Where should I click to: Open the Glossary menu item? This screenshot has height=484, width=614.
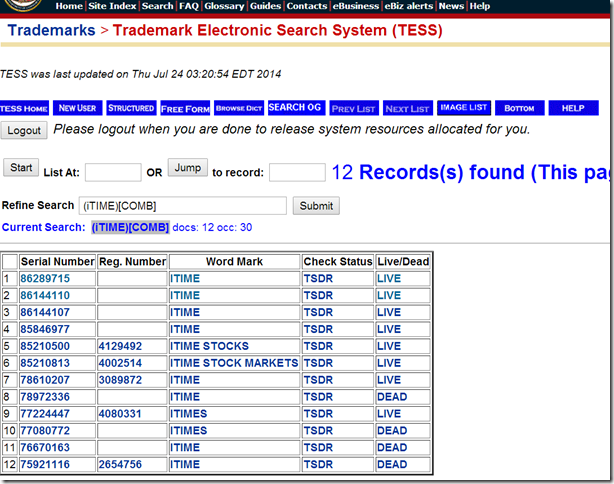224,6
